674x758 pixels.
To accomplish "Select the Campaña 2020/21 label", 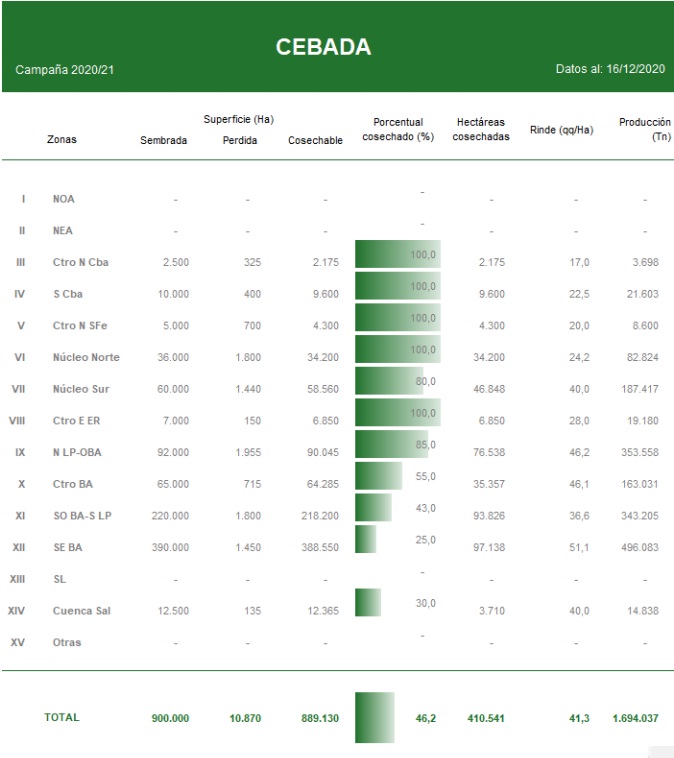I will point(63,71).
